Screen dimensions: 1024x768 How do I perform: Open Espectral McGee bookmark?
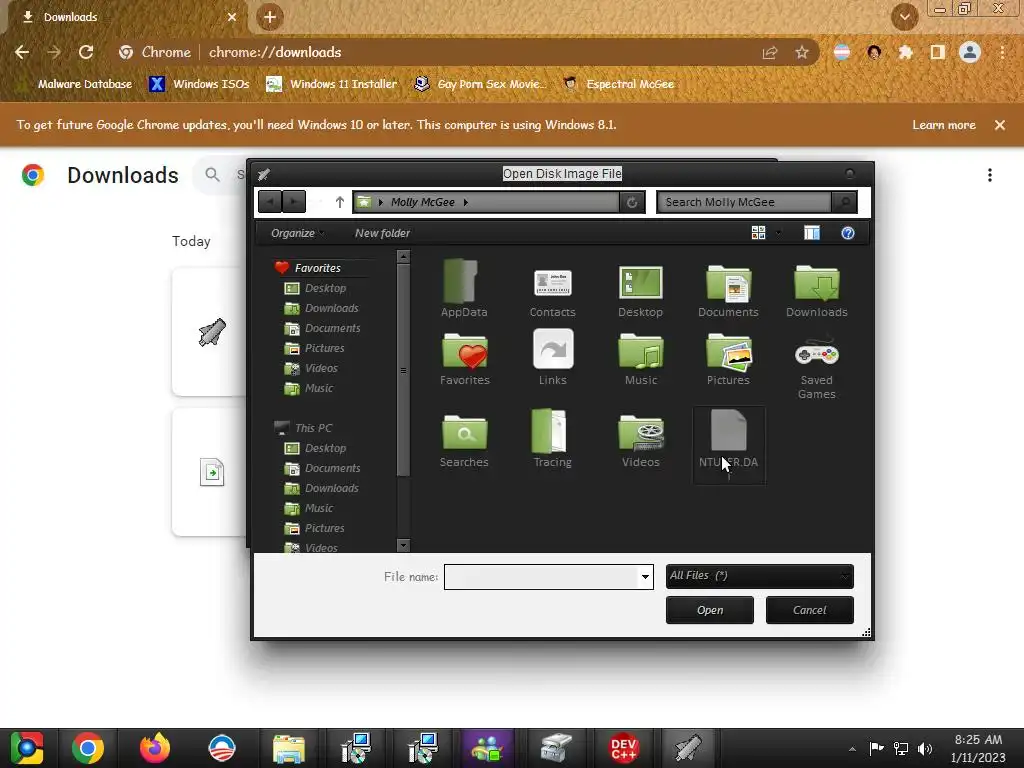point(618,84)
